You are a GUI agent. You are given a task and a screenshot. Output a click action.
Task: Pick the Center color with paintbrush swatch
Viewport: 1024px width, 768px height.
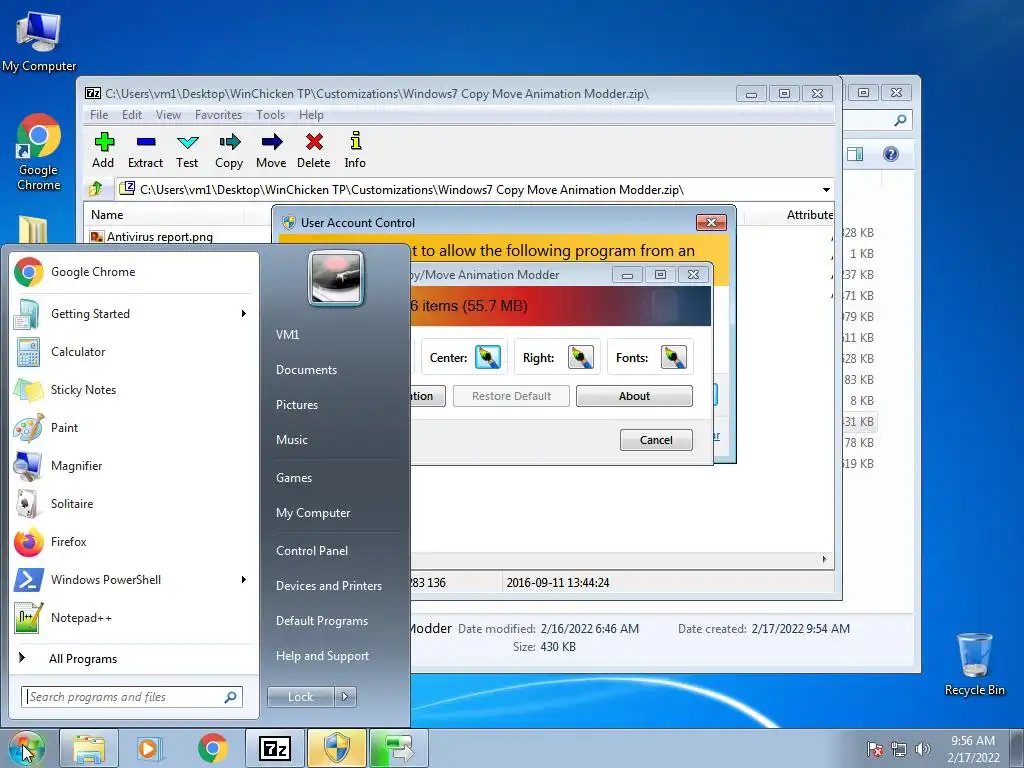[x=487, y=357]
